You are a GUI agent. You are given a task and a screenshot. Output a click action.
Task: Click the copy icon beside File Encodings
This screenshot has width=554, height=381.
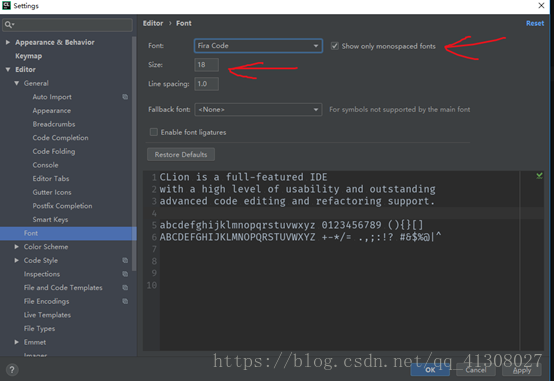pyautogui.click(x=125, y=301)
